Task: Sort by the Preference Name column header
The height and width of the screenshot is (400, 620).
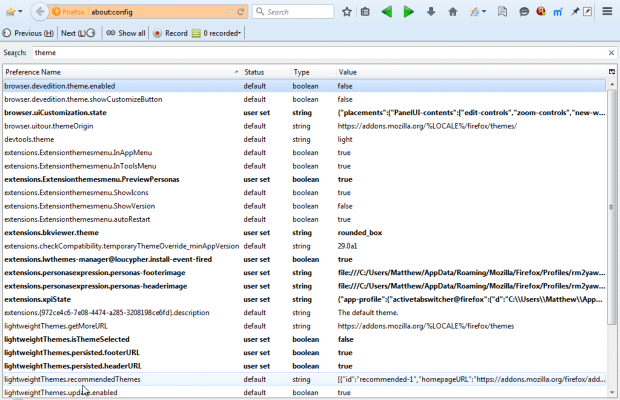Action: click(122, 72)
